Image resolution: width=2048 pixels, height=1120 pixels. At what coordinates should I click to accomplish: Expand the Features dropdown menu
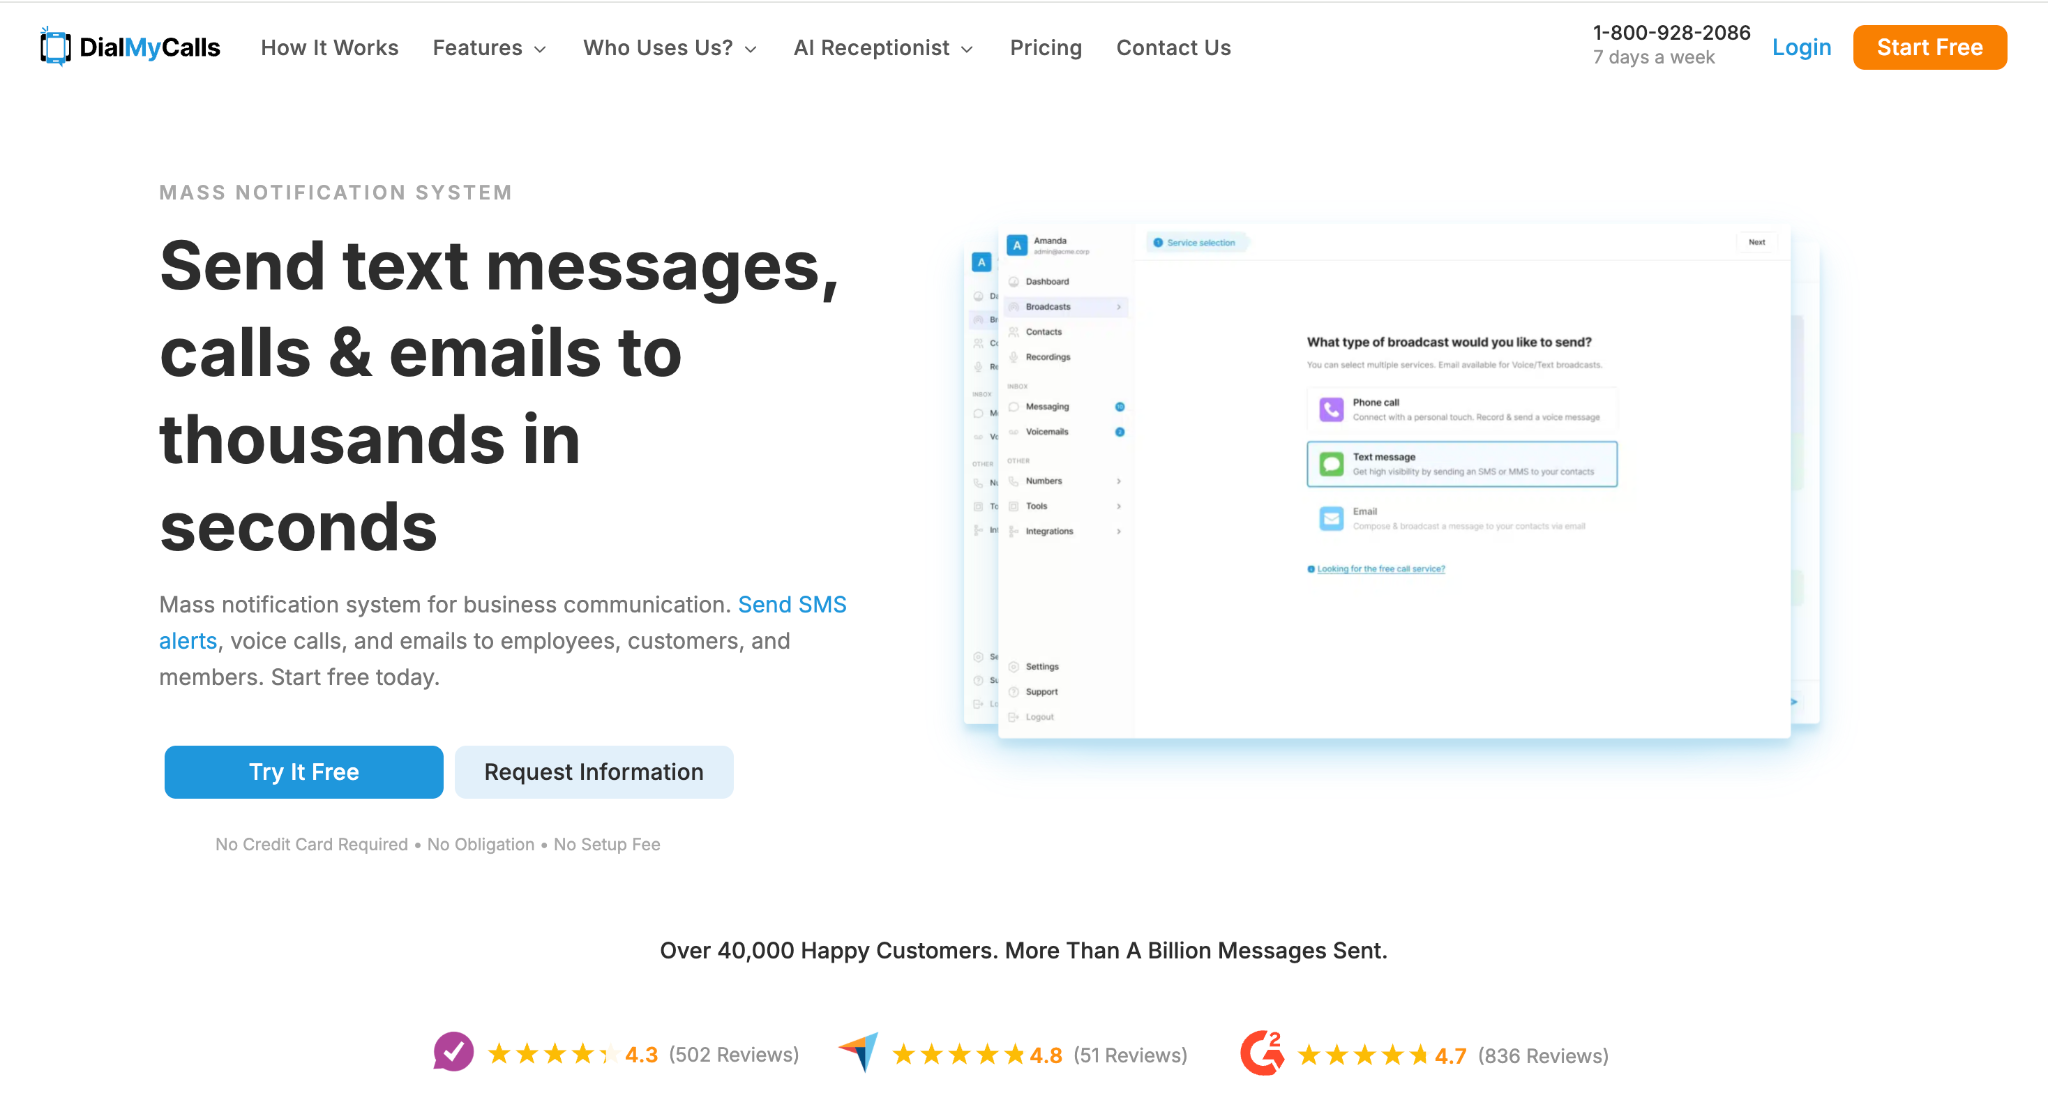coord(489,48)
